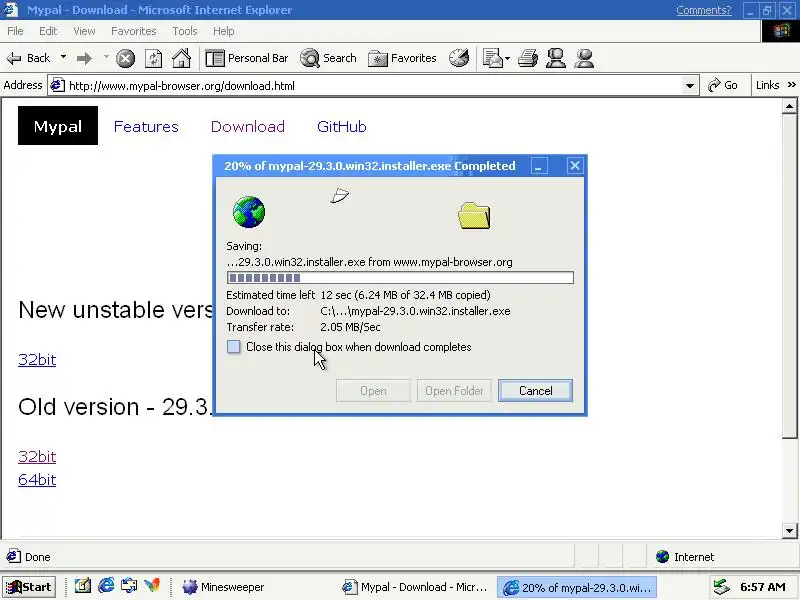Open the Help menu
The height and width of the screenshot is (600, 800).
pyautogui.click(x=223, y=31)
